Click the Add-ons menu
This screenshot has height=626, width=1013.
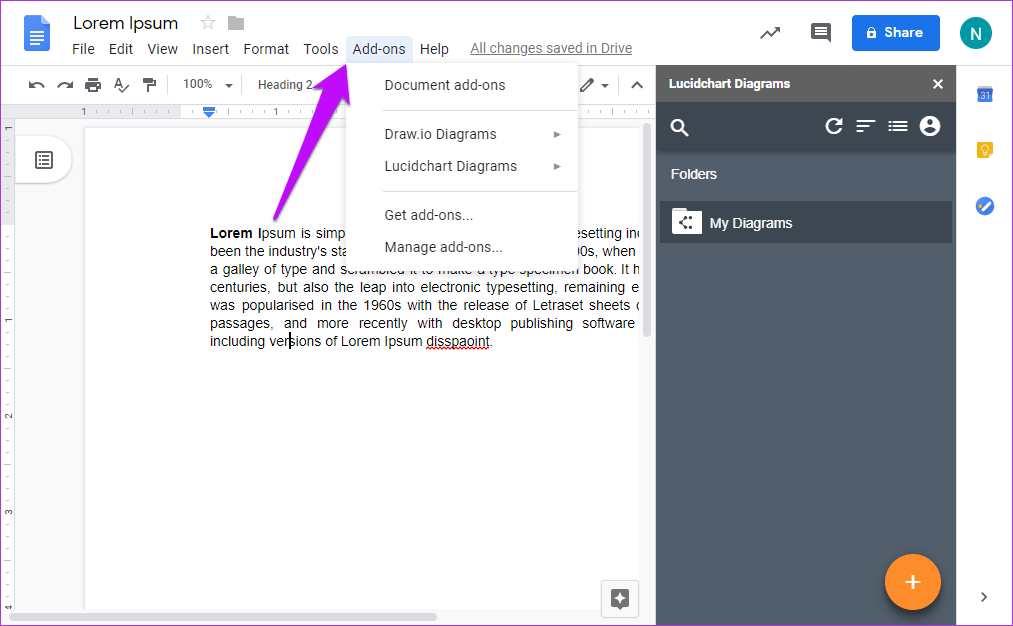click(379, 49)
